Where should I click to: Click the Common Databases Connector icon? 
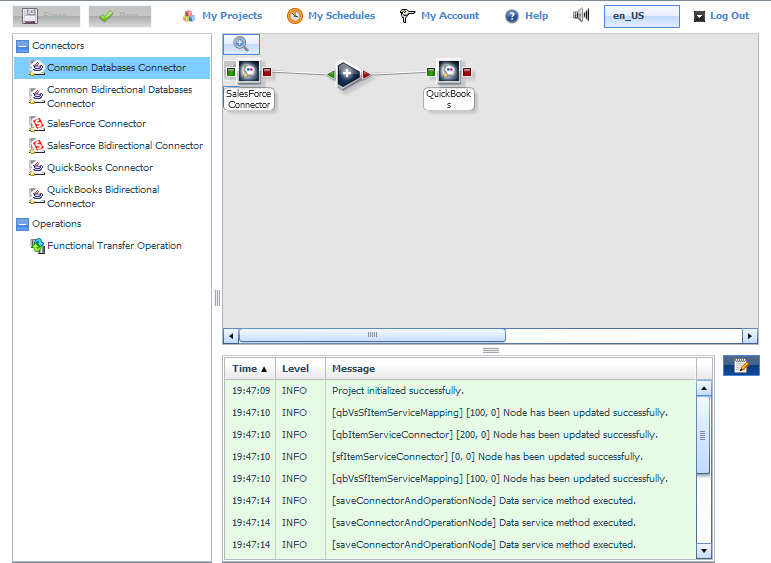click(x=37, y=68)
